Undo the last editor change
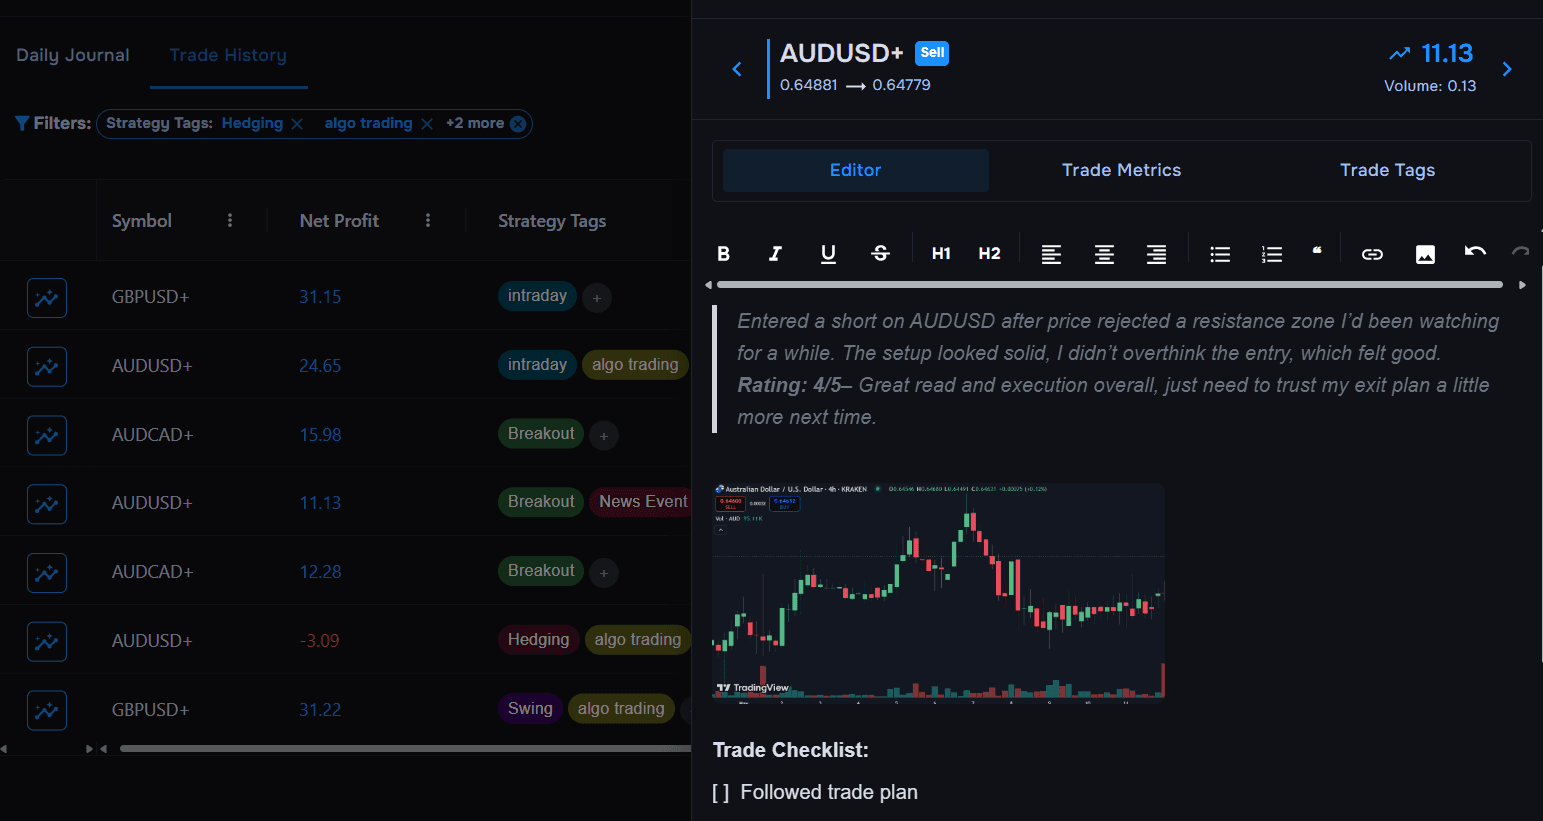Viewport: 1543px width, 821px height. pyautogui.click(x=1475, y=254)
